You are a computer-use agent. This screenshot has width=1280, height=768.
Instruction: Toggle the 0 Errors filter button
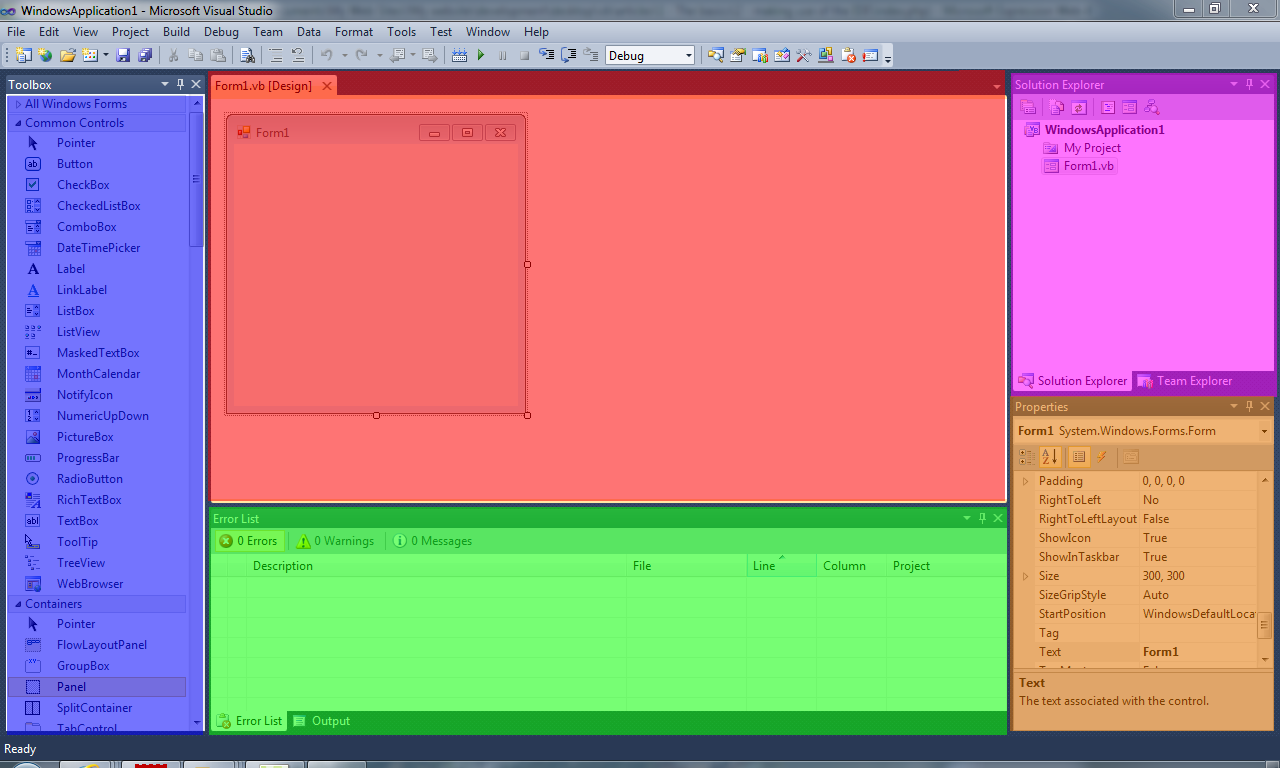(249, 541)
